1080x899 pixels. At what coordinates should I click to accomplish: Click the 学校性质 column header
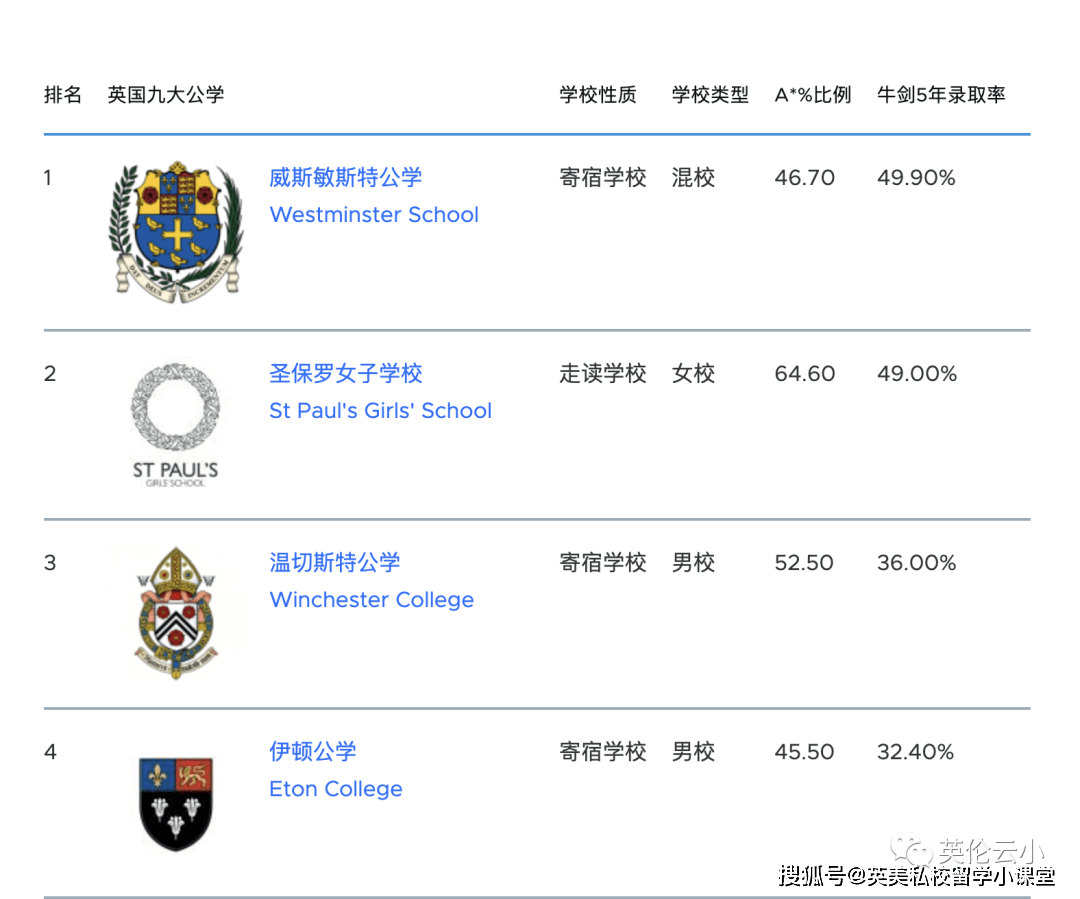[x=598, y=94]
